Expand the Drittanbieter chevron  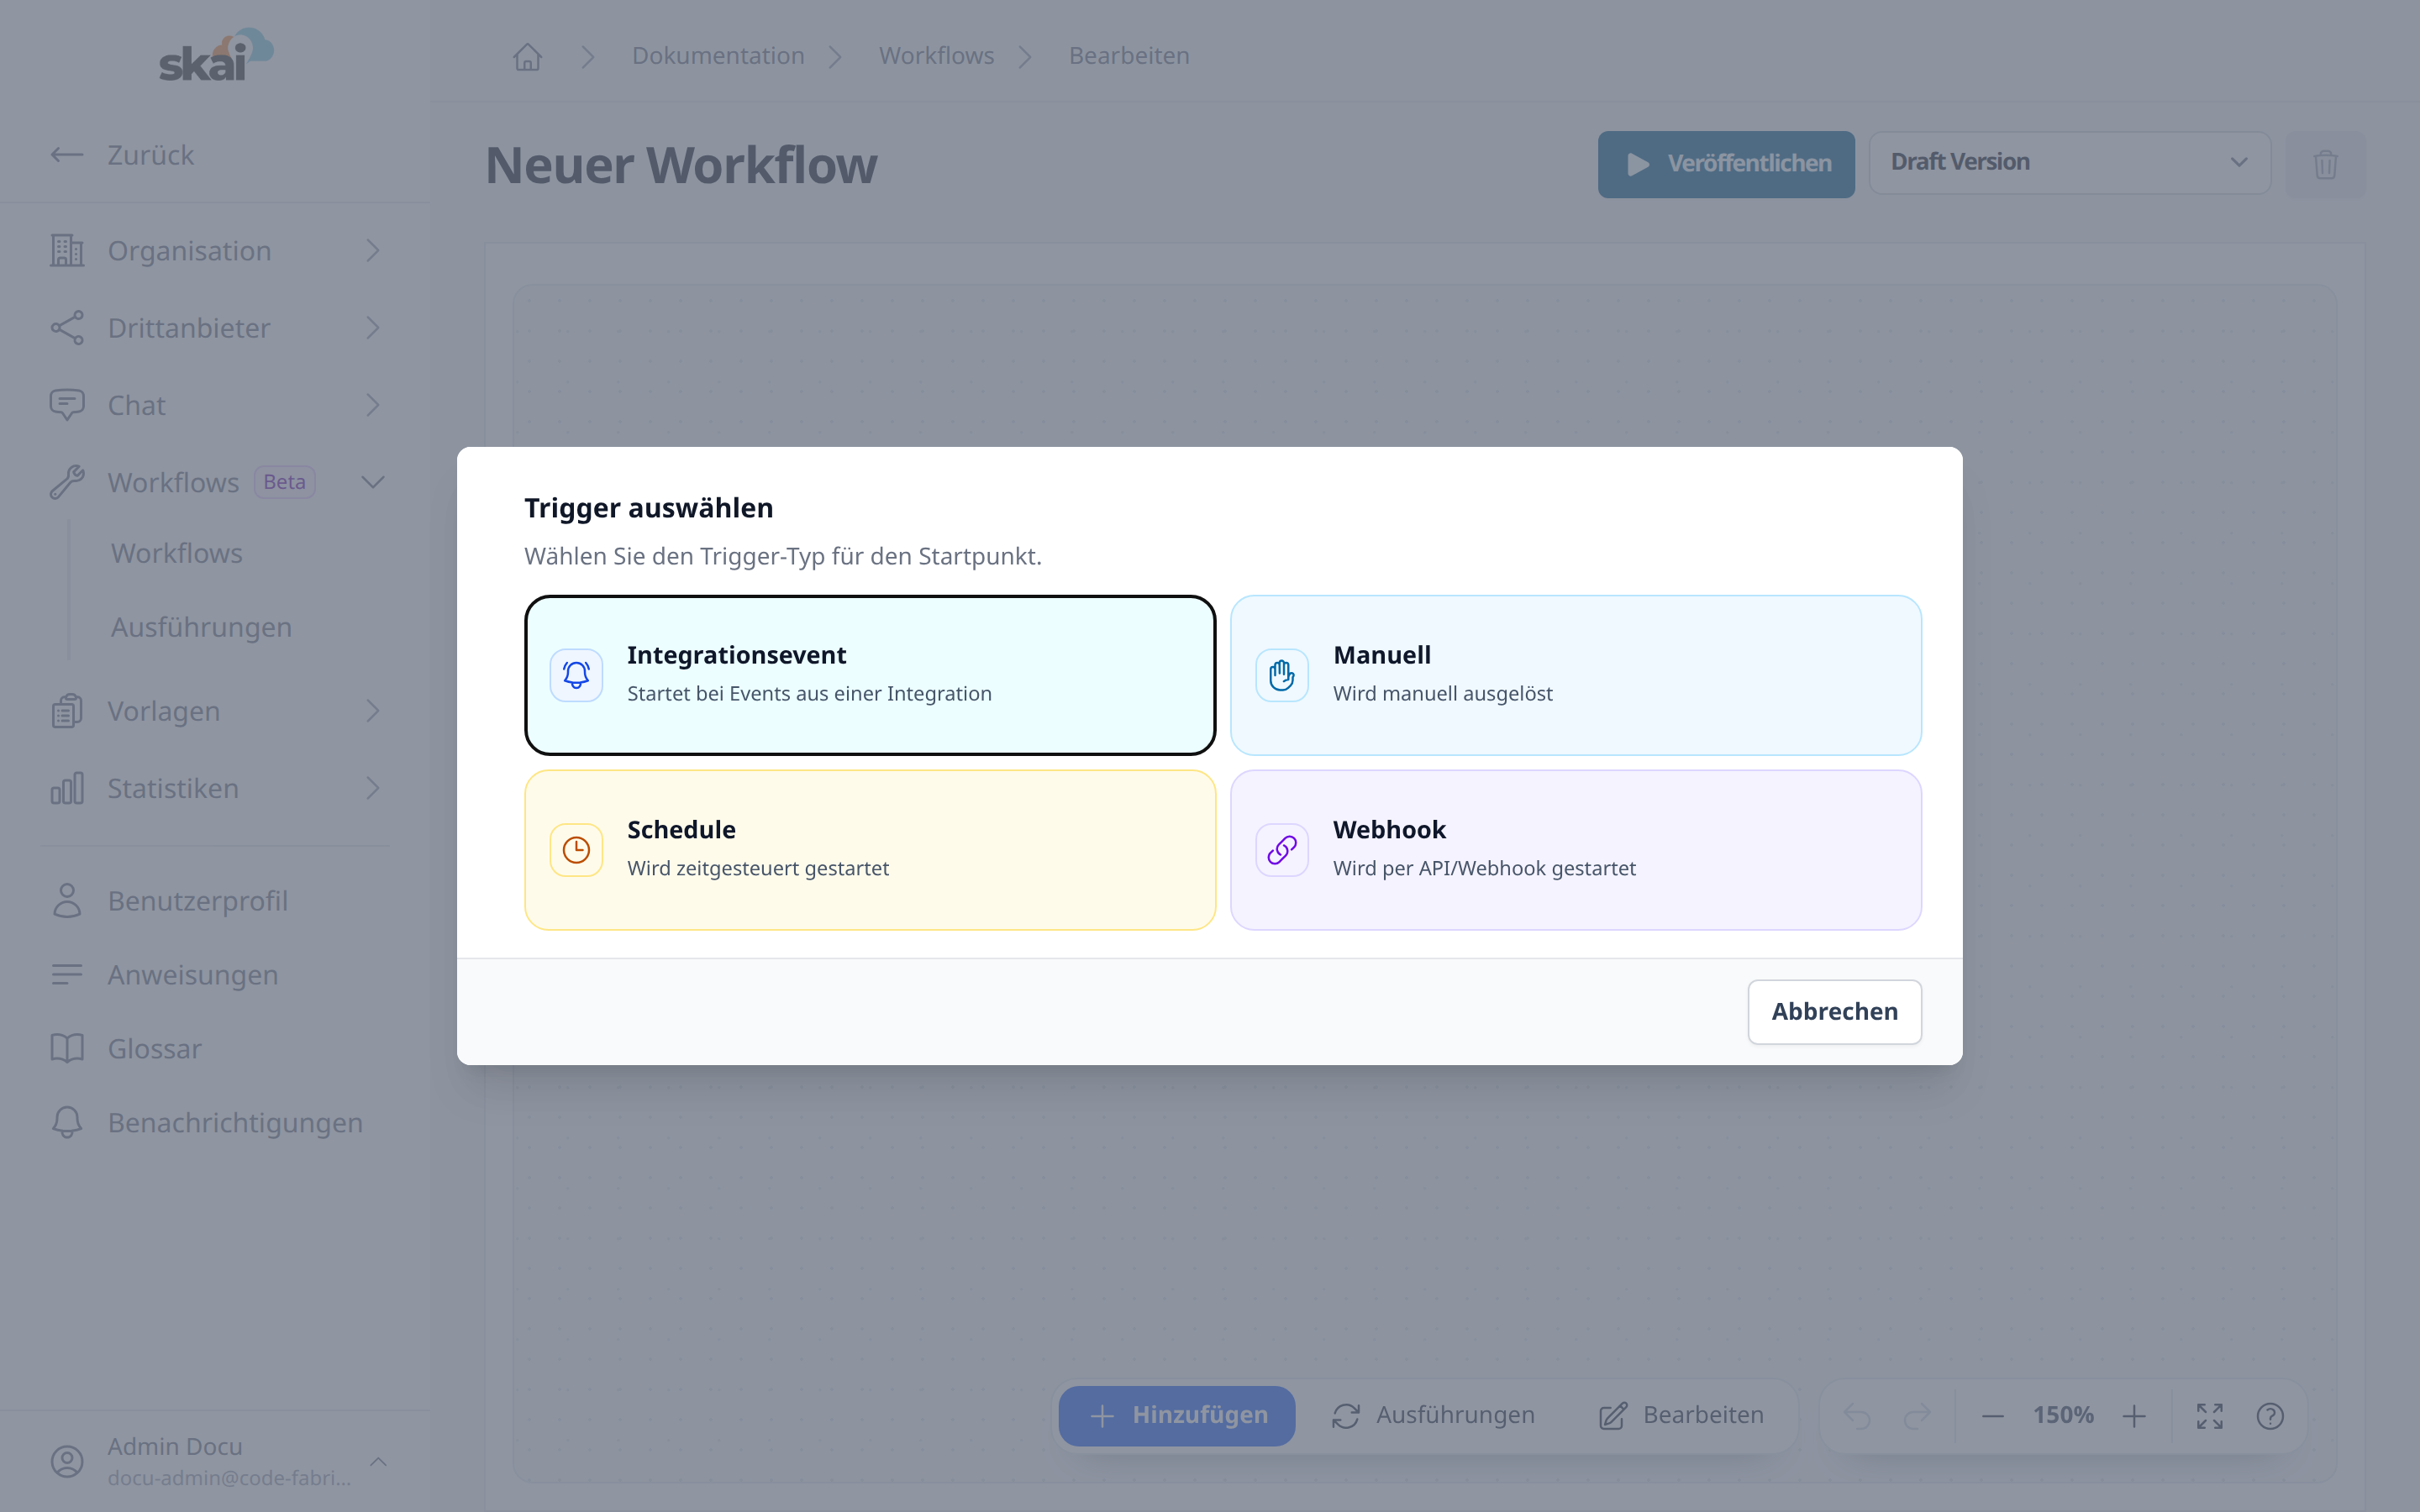(372, 328)
